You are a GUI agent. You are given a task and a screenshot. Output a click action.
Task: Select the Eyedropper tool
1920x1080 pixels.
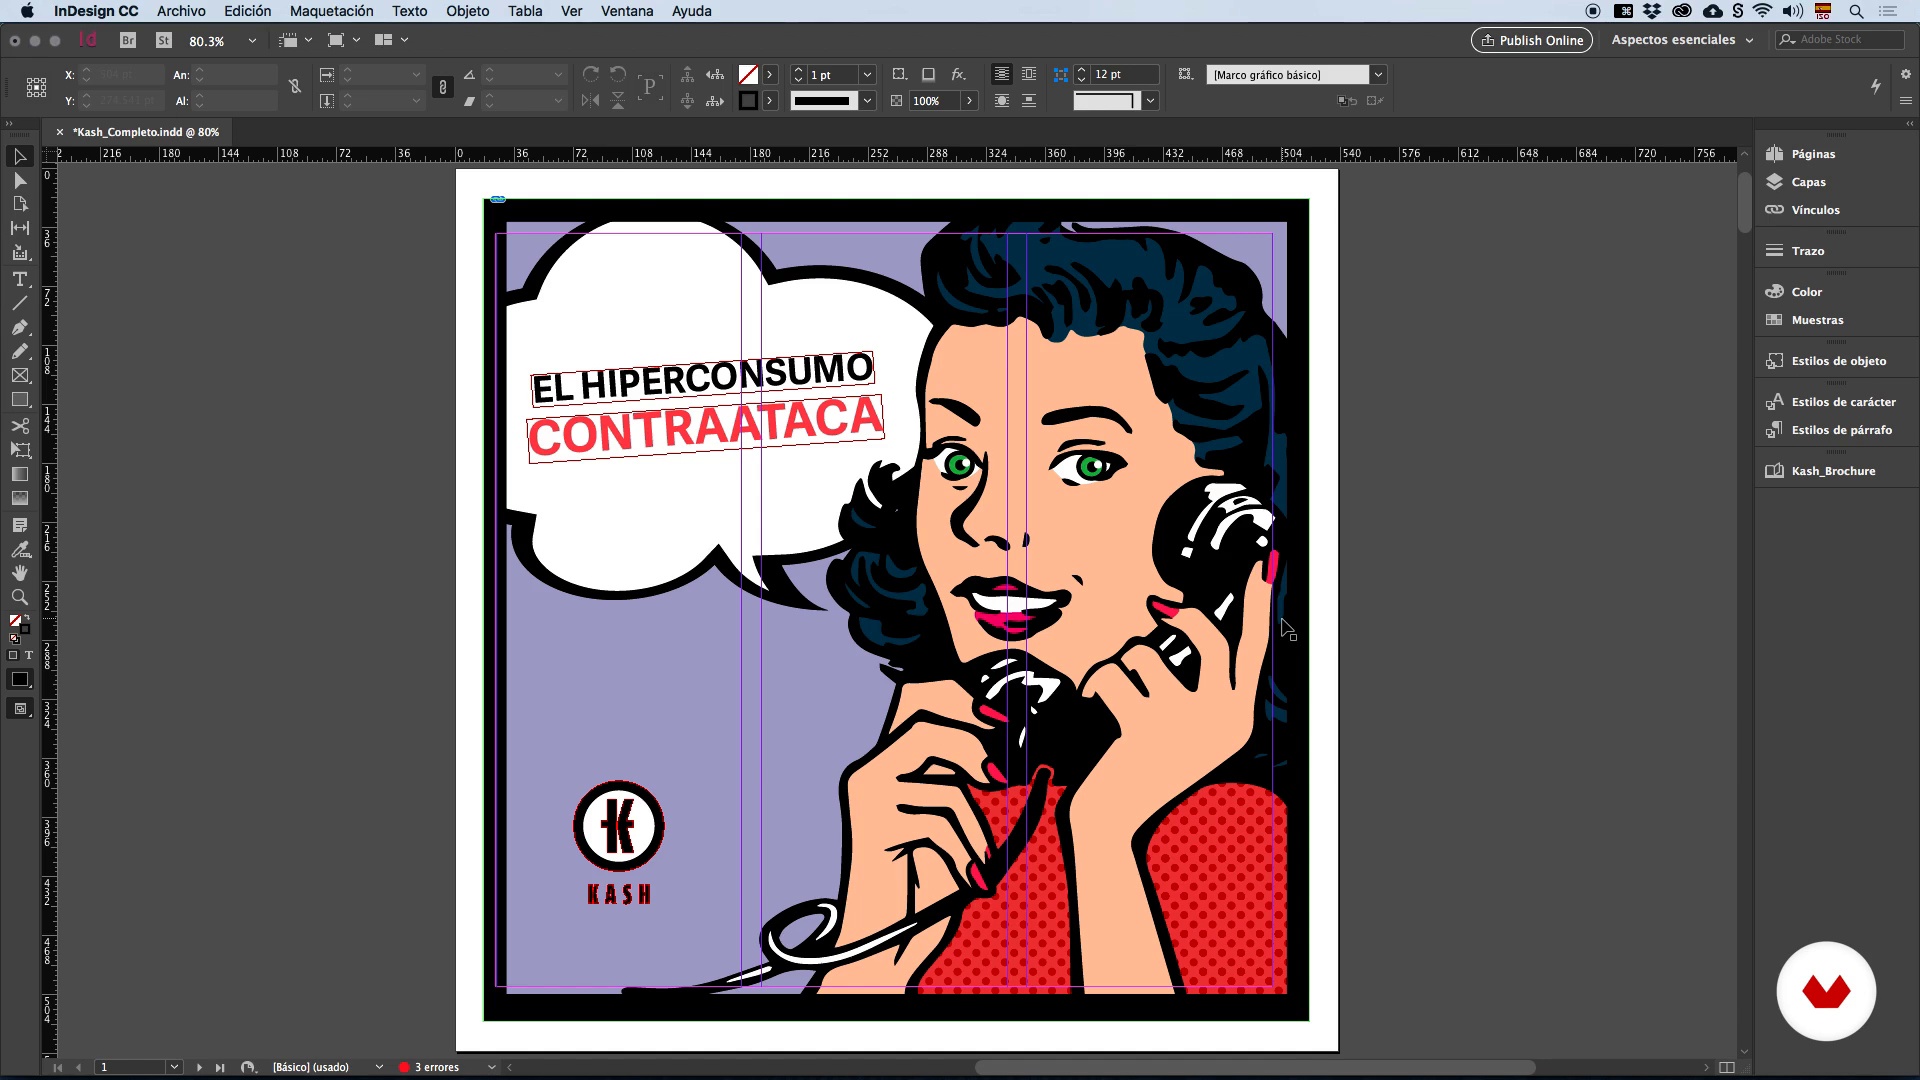click(x=19, y=549)
